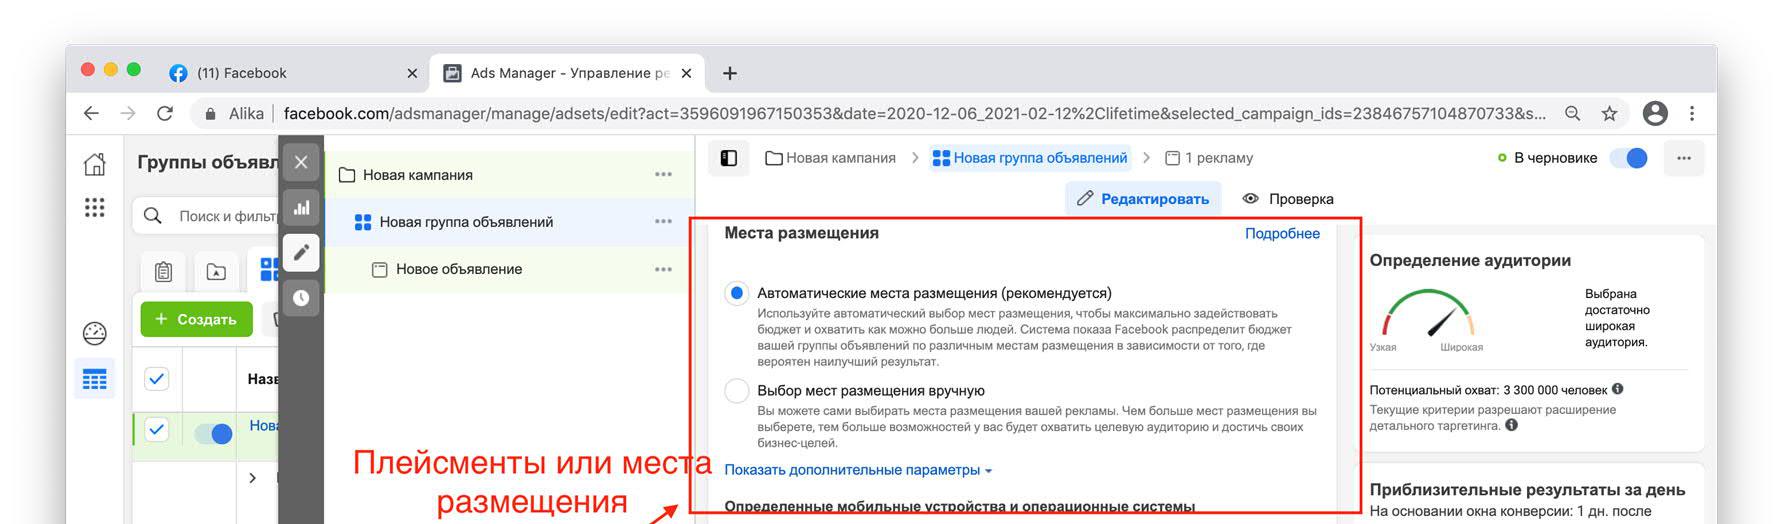Image resolution: width=1782 pixels, height=524 pixels.
Task: Open options for Новая группа объявлений
Action: [663, 222]
